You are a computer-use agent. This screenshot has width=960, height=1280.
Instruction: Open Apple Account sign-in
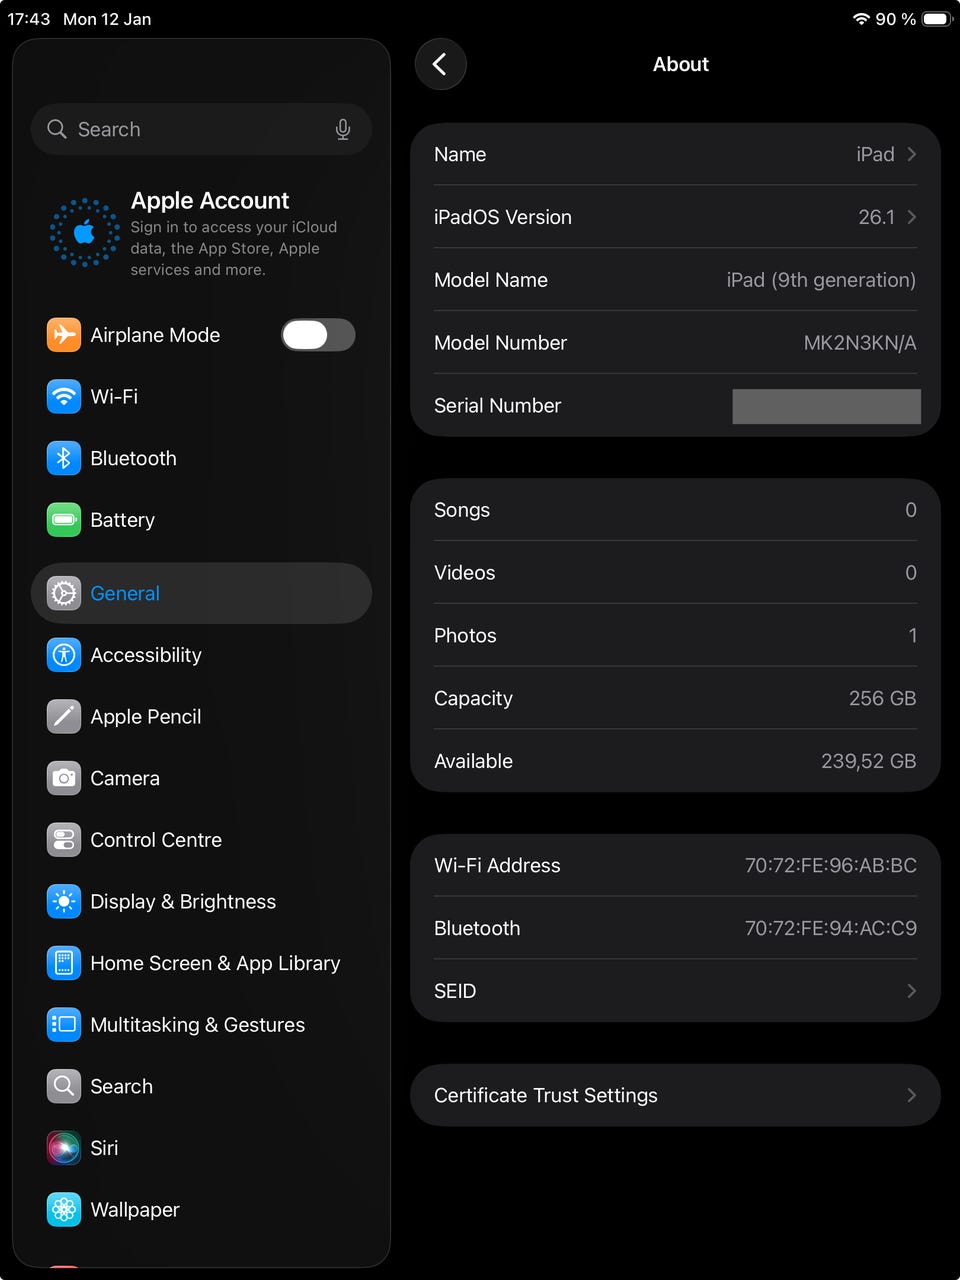click(x=201, y=234)
